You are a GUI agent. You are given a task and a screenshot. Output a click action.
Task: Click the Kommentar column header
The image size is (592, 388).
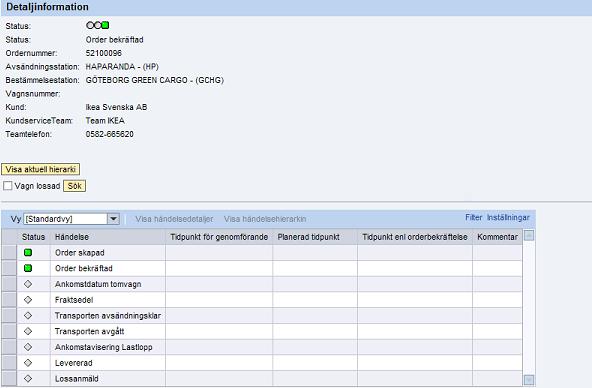point(497,237)
